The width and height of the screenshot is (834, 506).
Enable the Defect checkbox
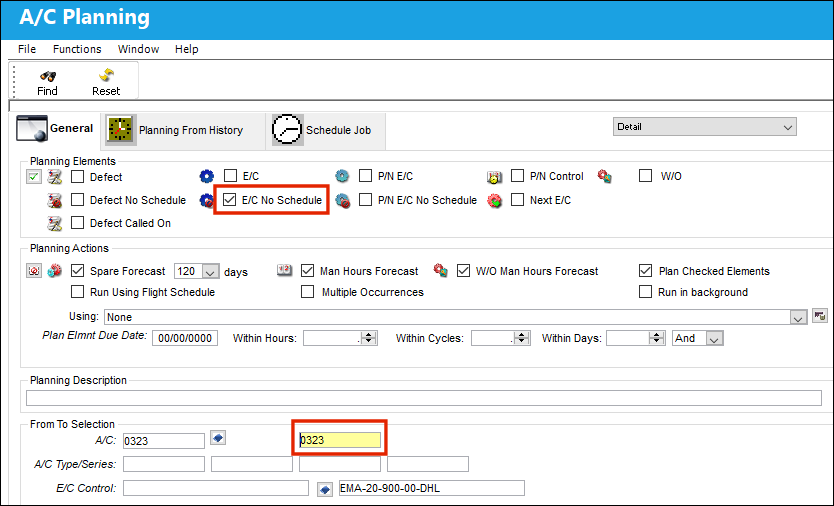[x=78, y=176]
